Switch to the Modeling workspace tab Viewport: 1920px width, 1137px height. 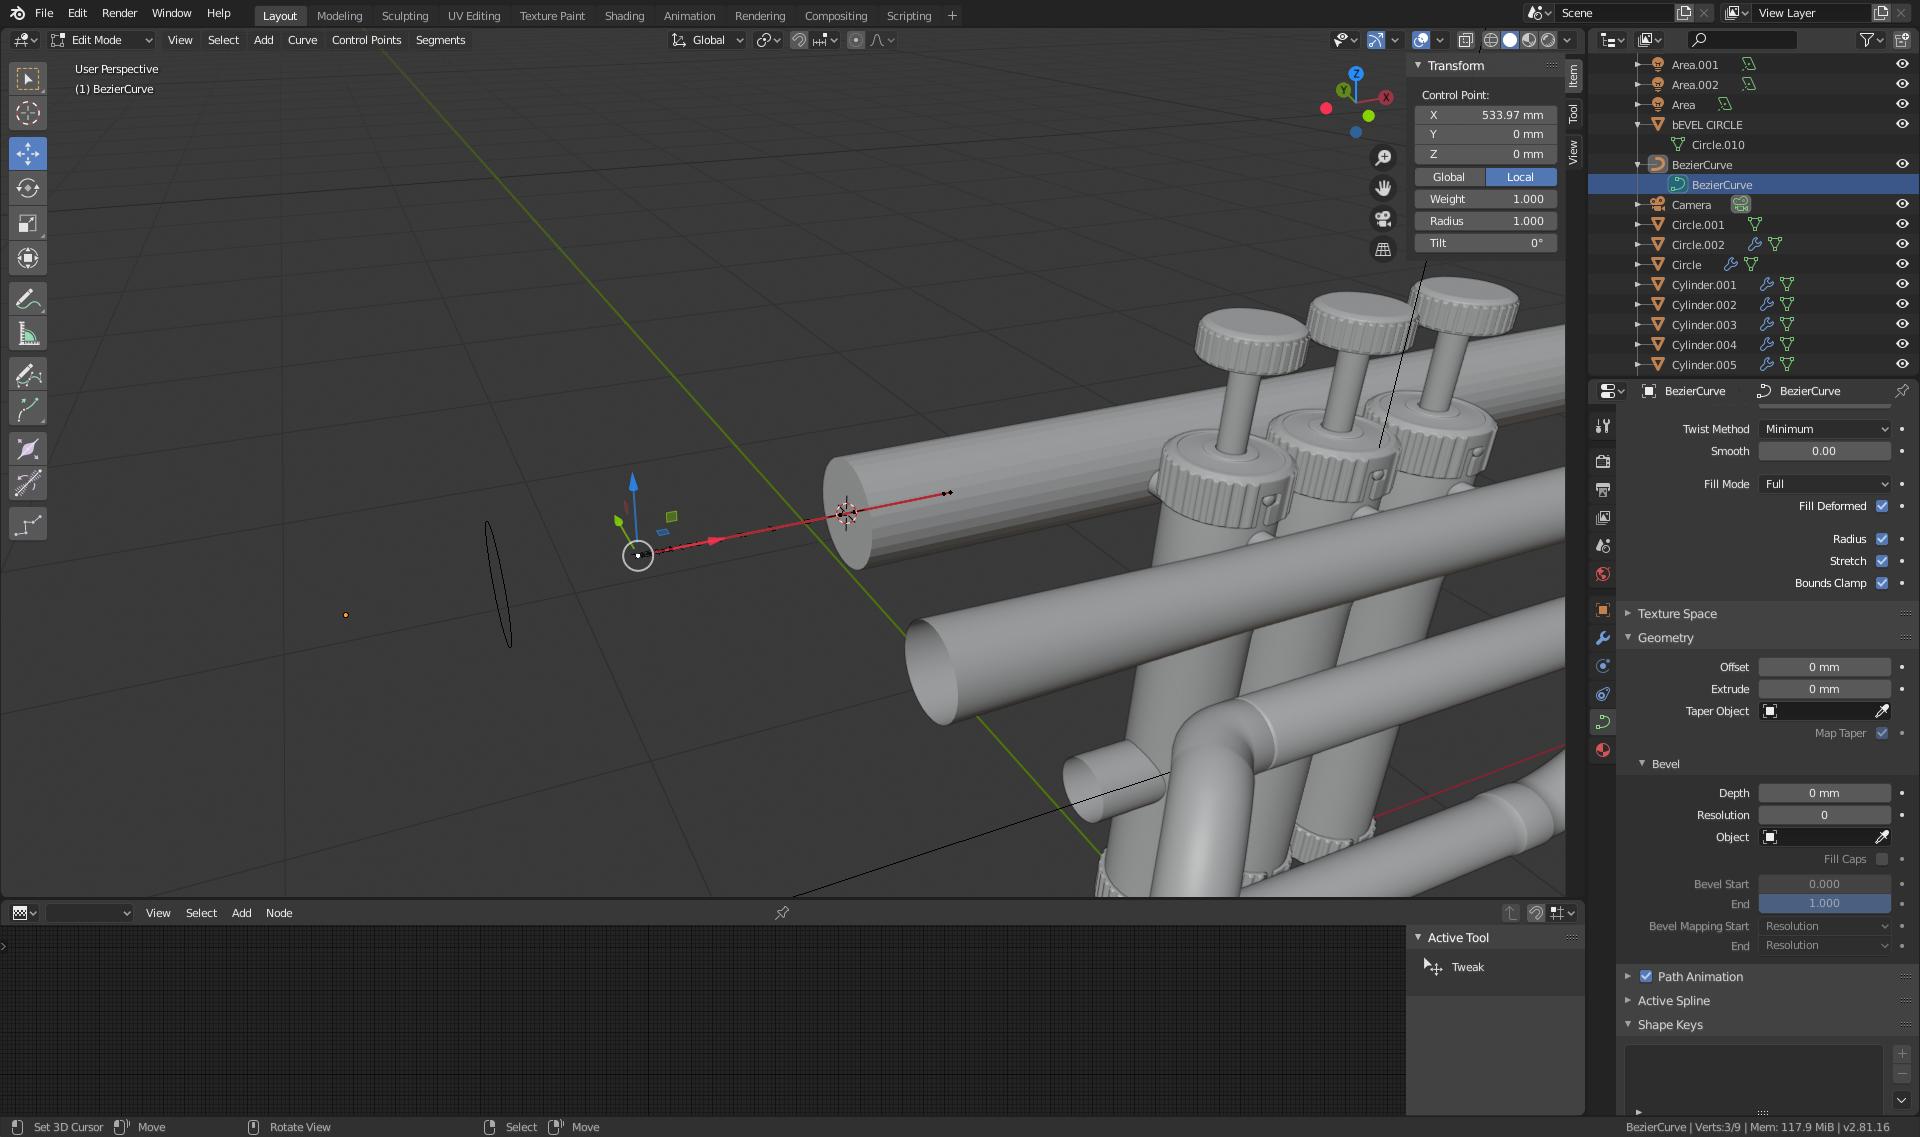pyautogui.click(x=339, y=15)
